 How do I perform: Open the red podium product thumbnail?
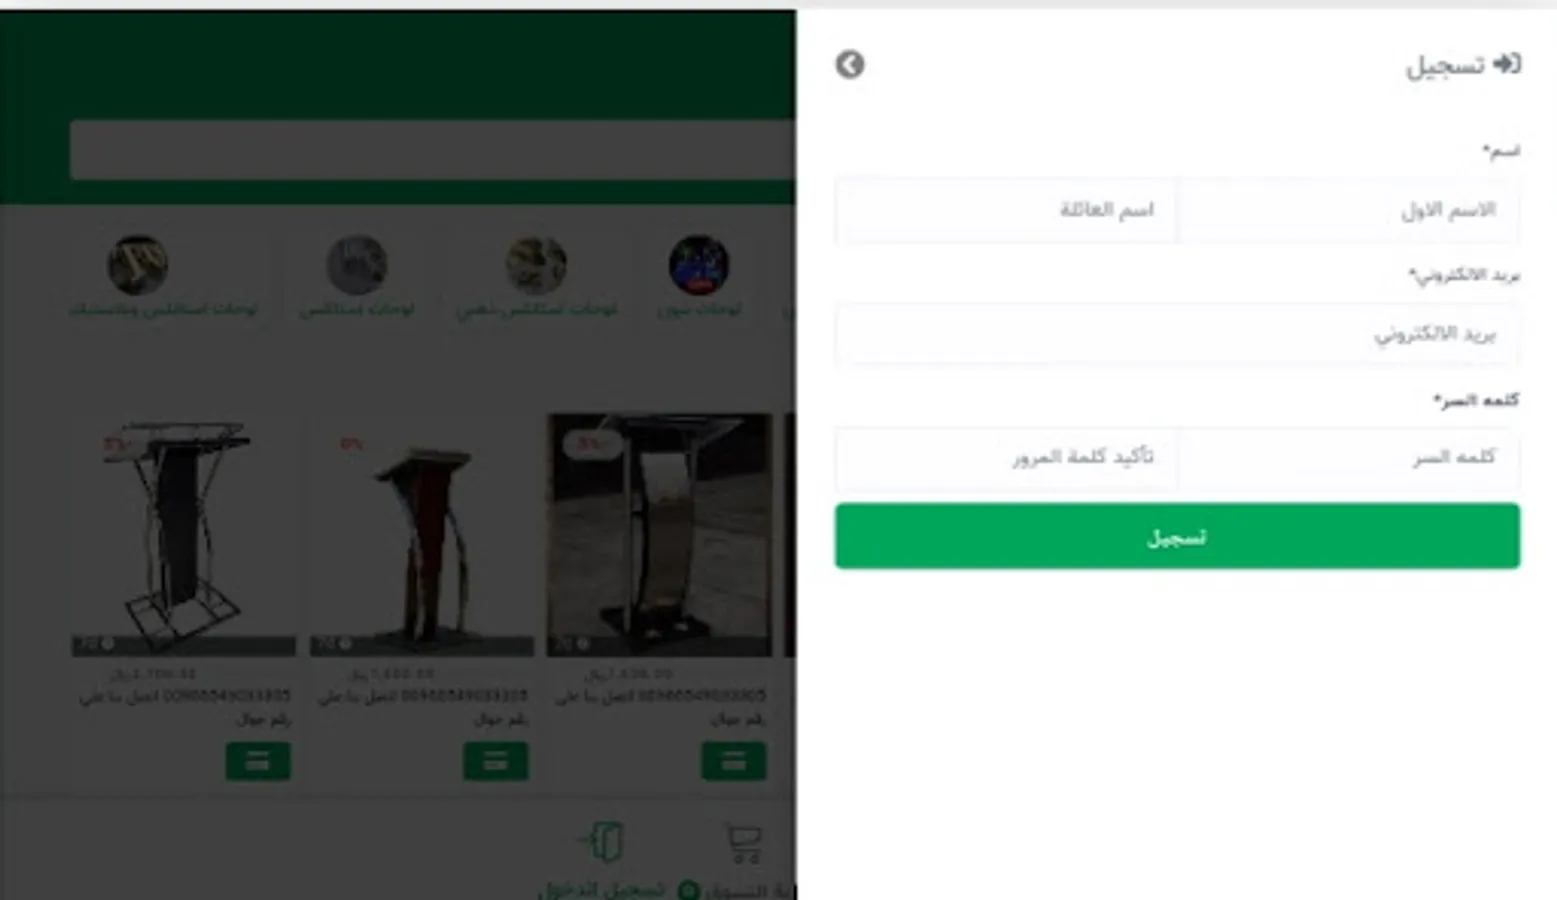(422, 535)
